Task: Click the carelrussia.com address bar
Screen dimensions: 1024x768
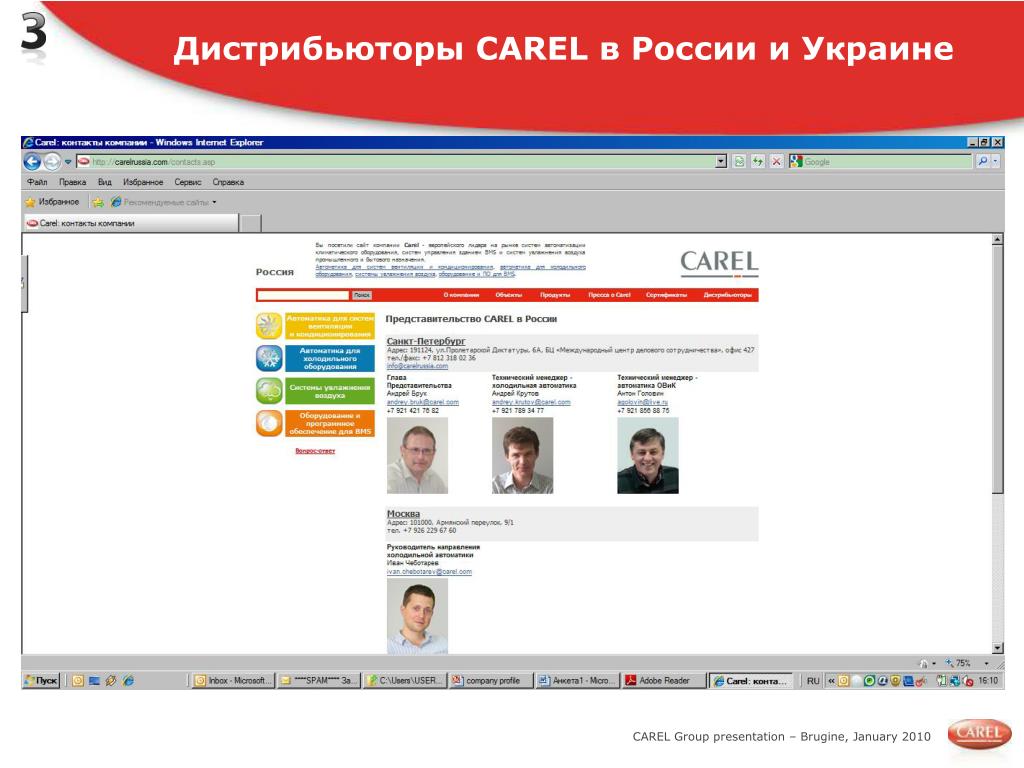Action: coord(395,162)
